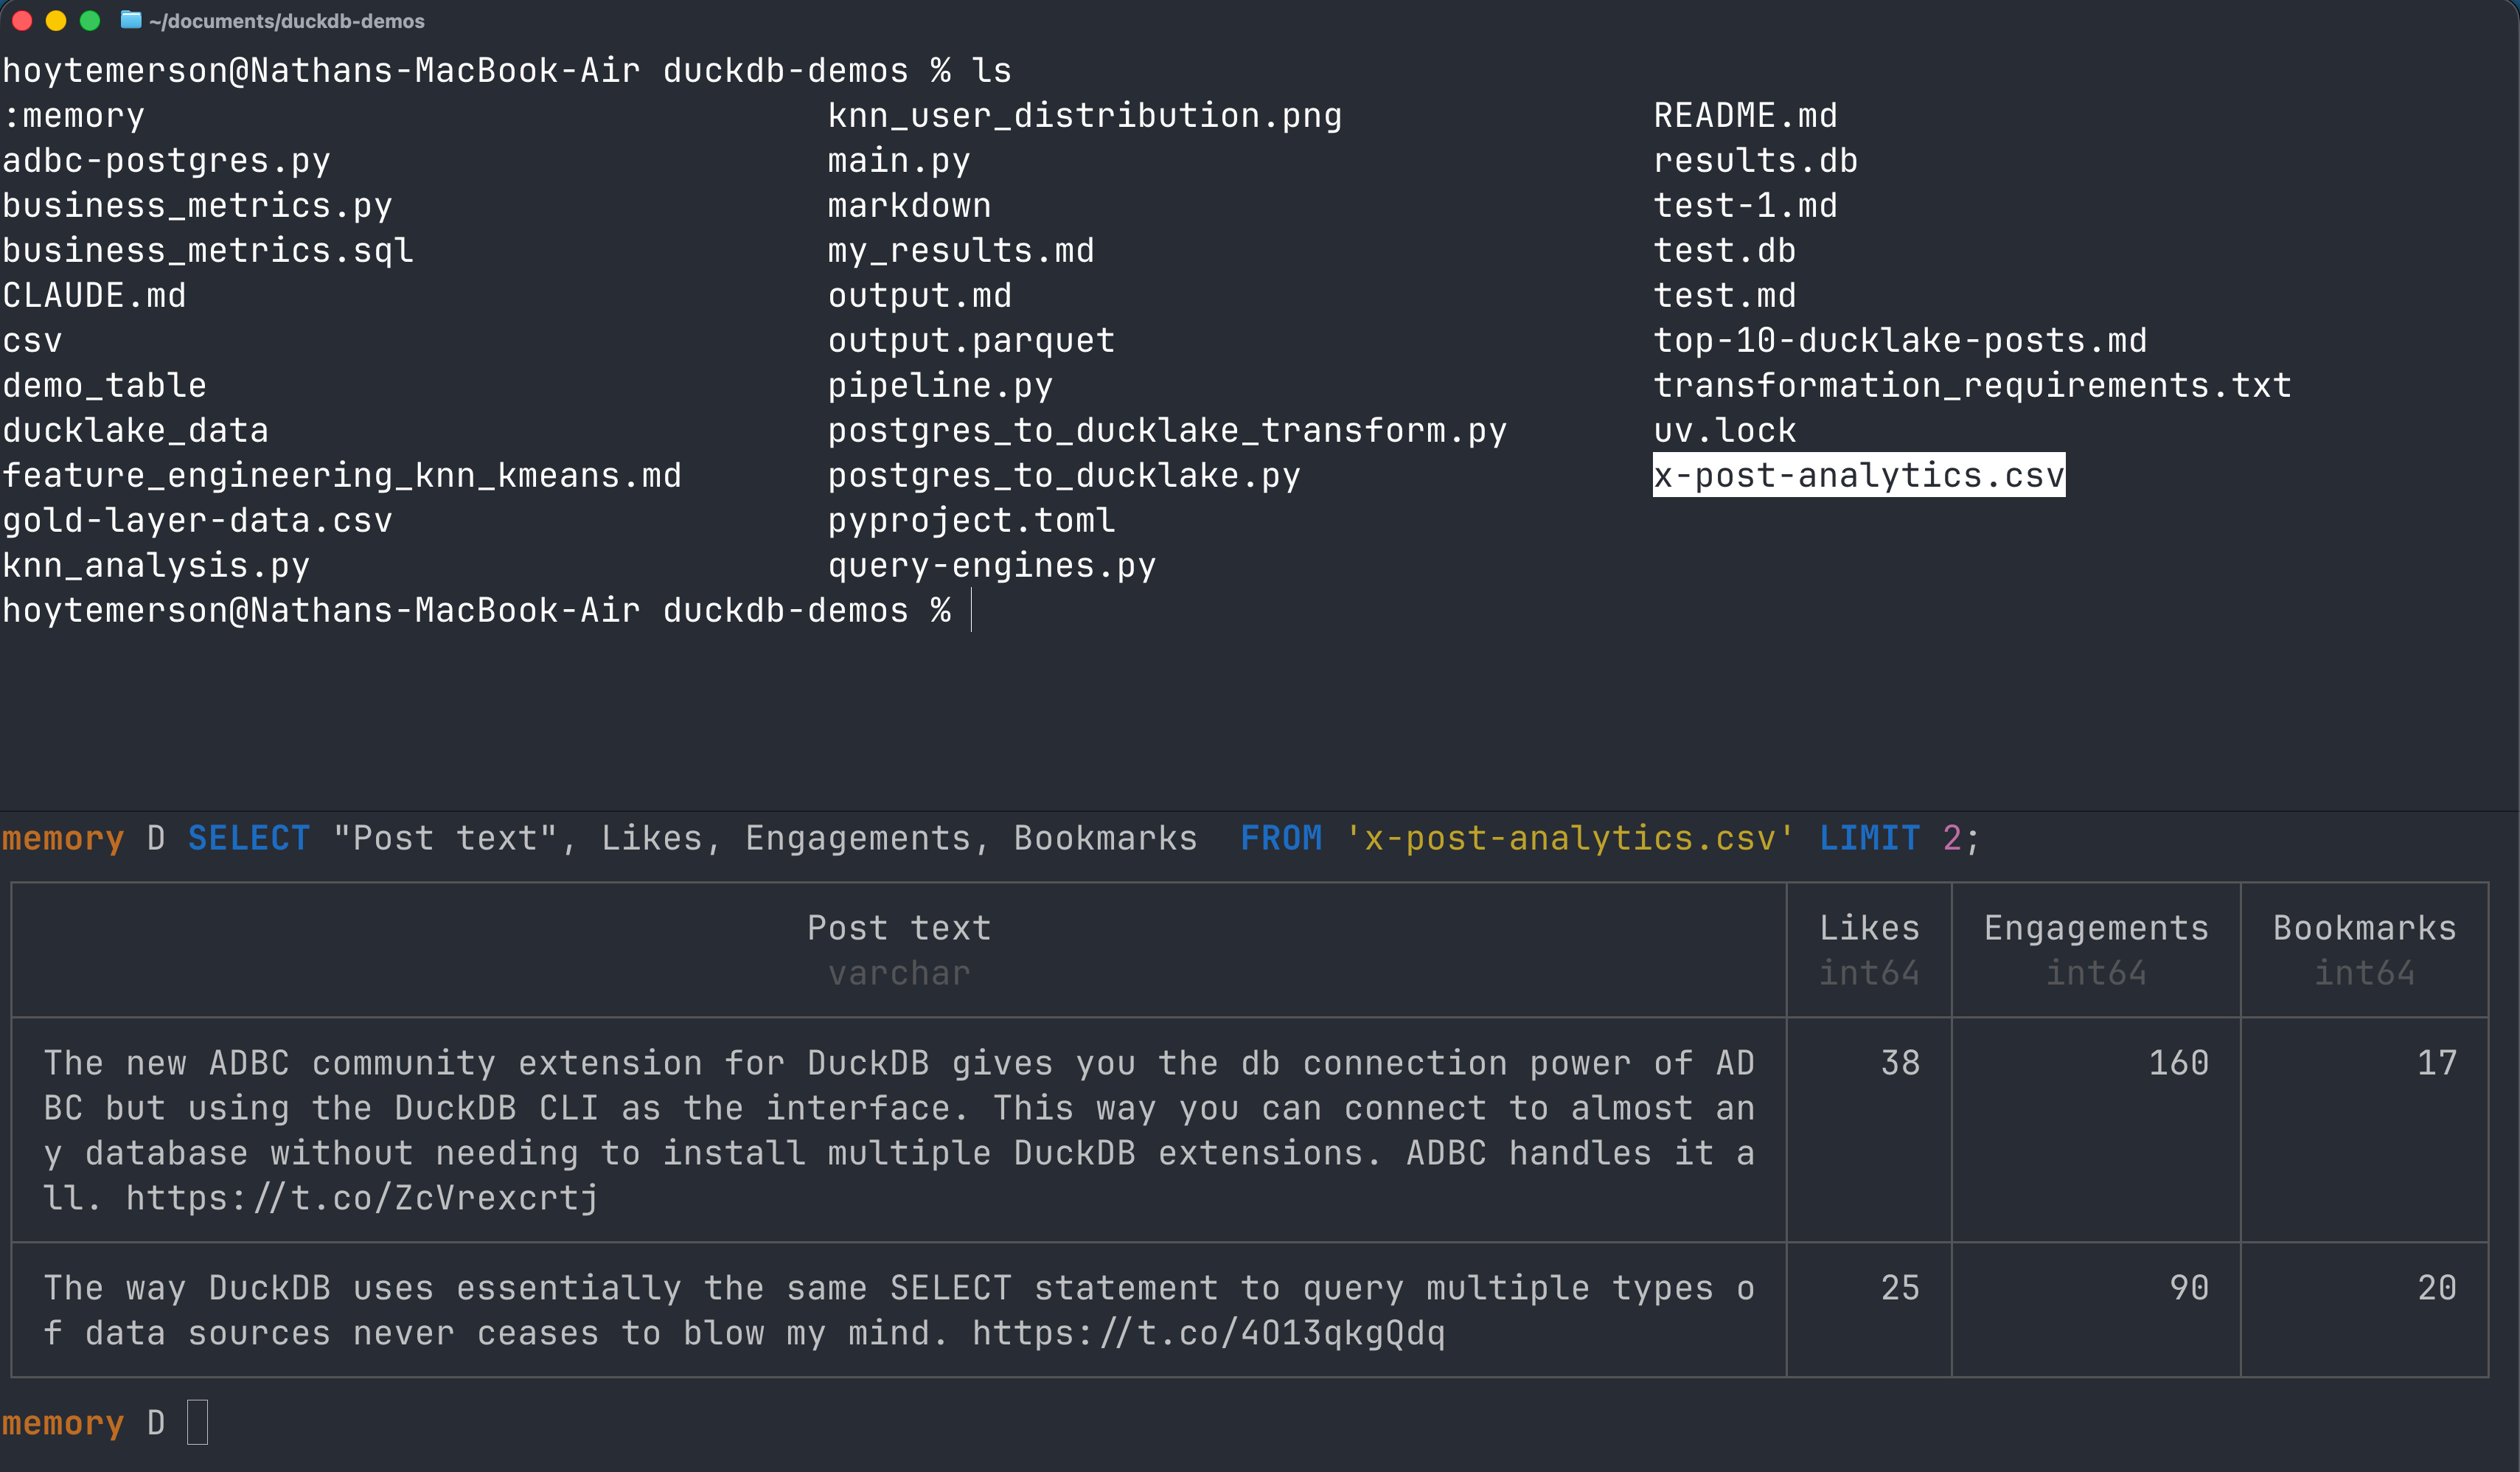Click the markdown directory name

[x=909, y=205]
